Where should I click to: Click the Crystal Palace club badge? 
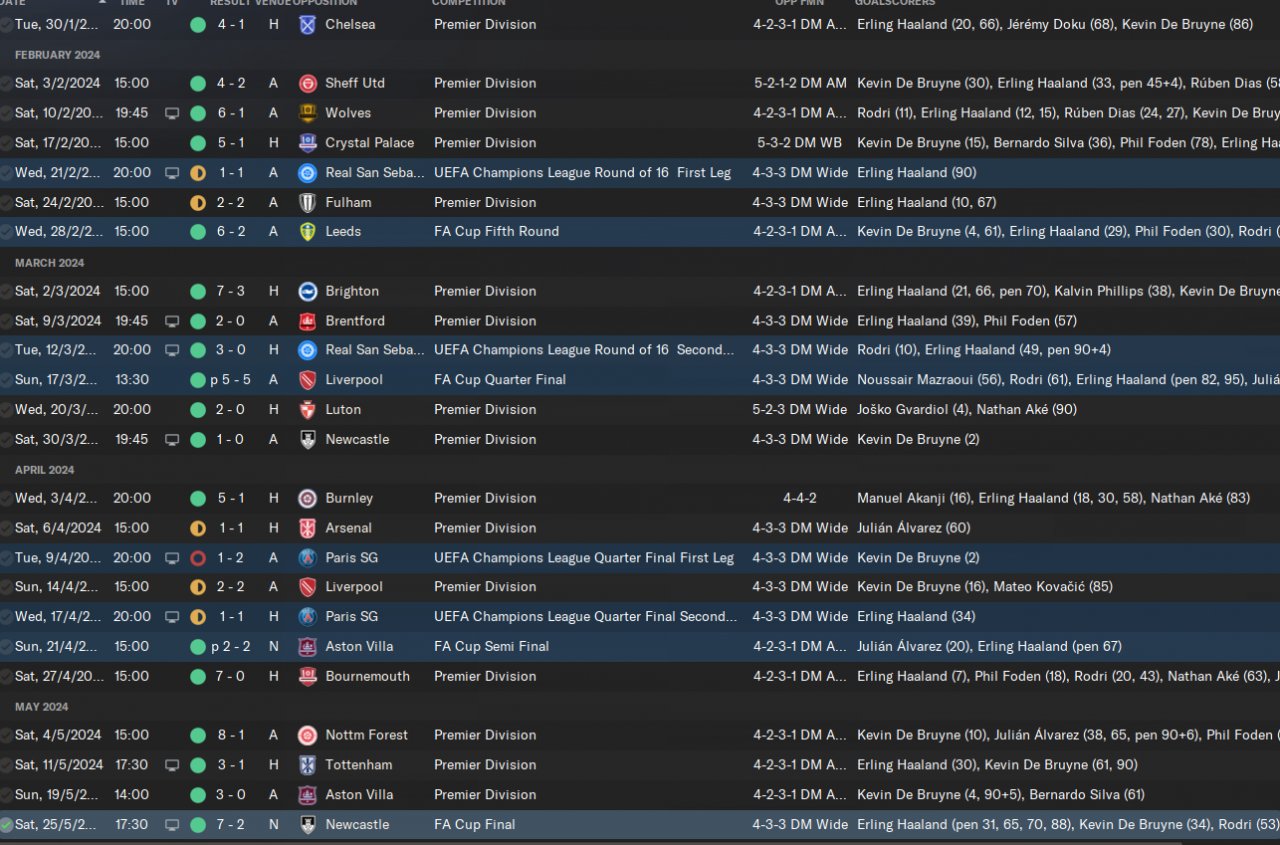coord(307,143)
